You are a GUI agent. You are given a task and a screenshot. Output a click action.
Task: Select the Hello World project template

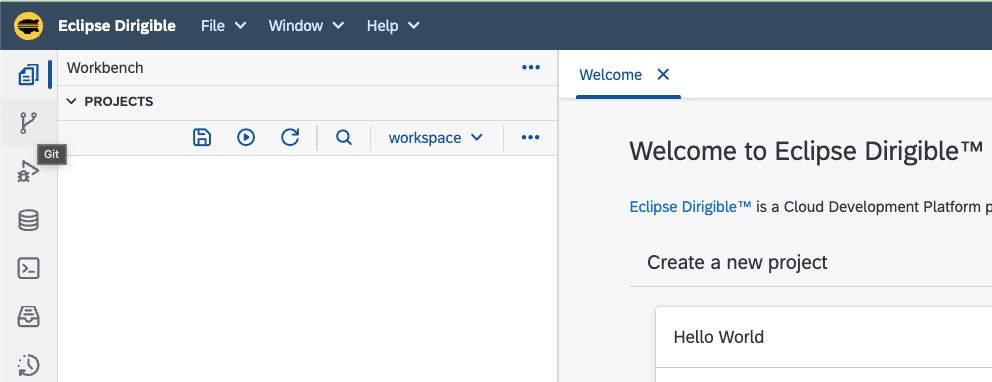824,337
